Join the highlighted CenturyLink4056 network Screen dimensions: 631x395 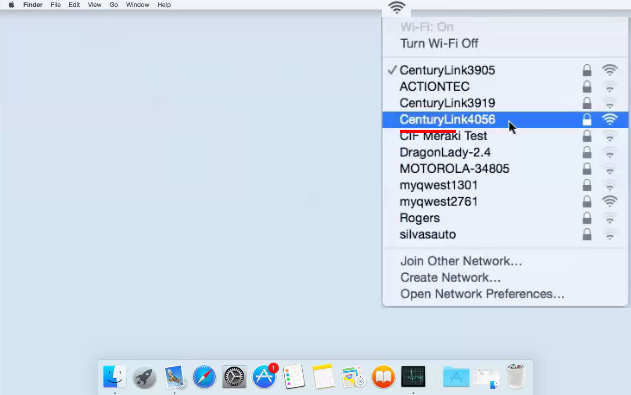[505, 119]
